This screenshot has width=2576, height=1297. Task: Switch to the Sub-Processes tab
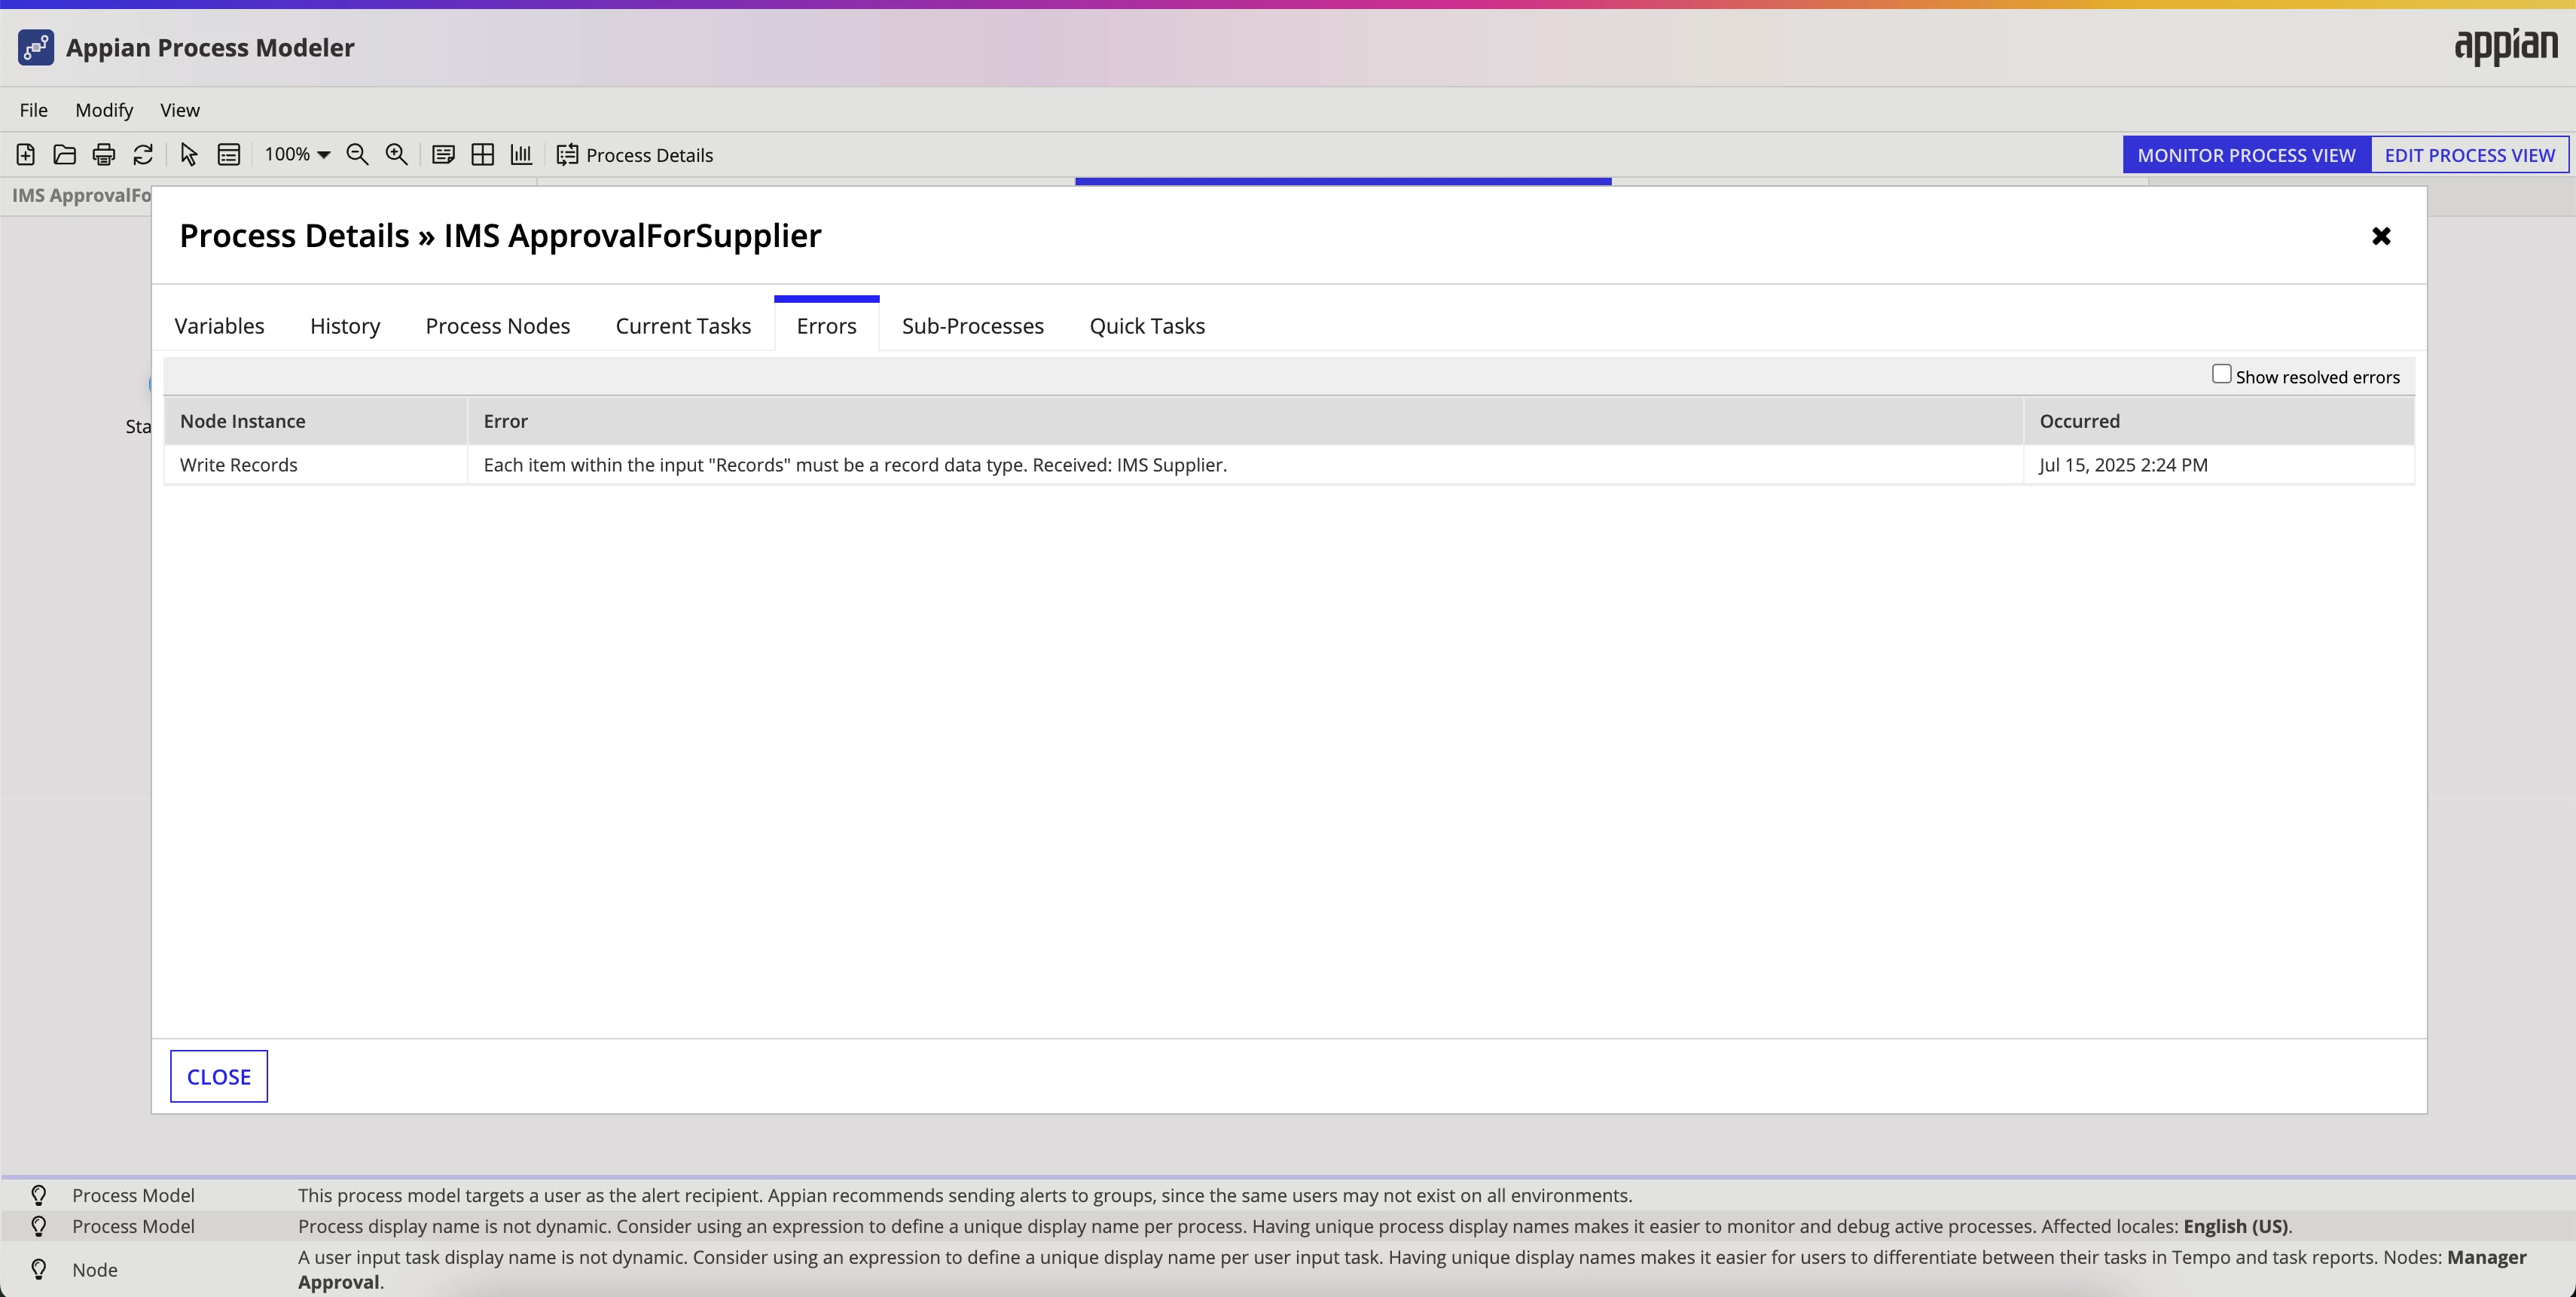pyautogui.click(x=973, y=326)
